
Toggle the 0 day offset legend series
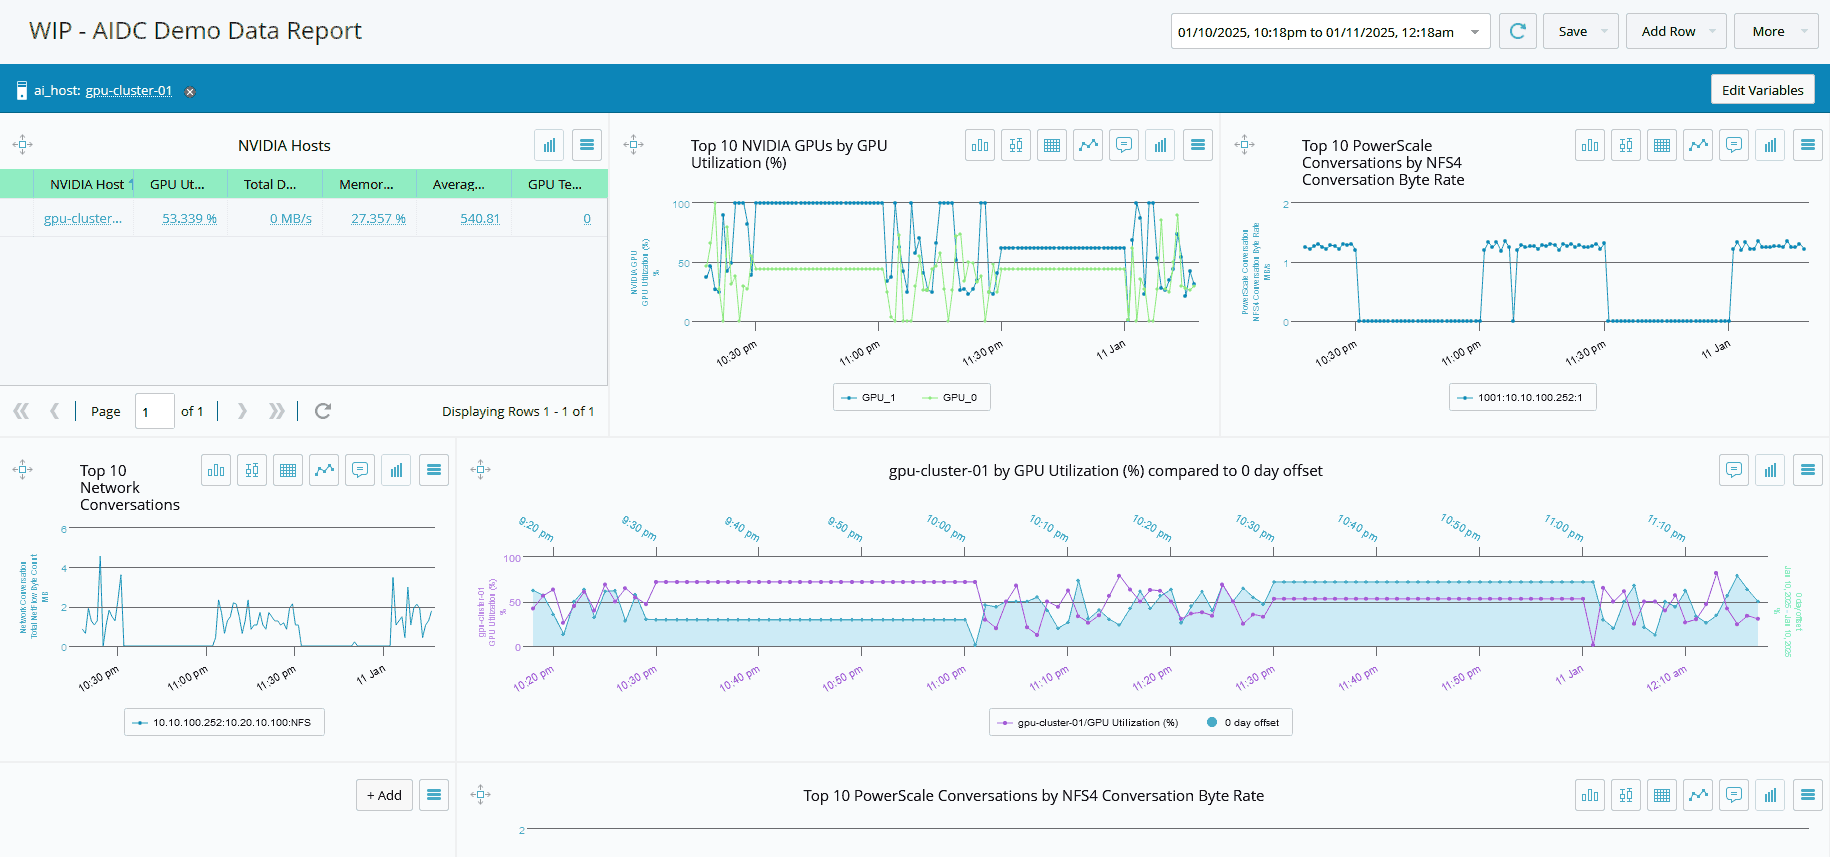[1243, 723]
